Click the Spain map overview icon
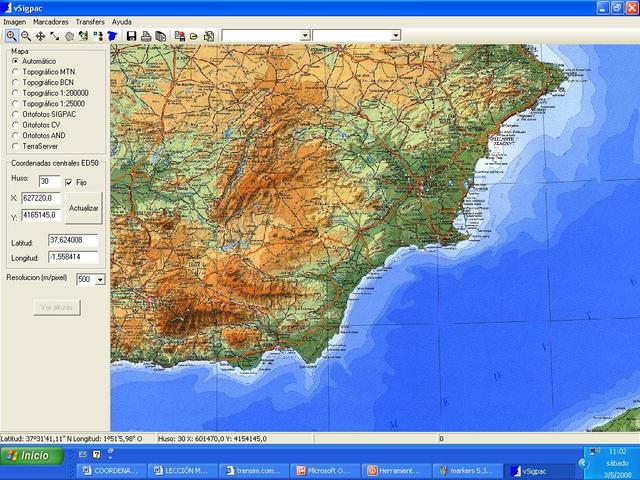 point(112,35)
